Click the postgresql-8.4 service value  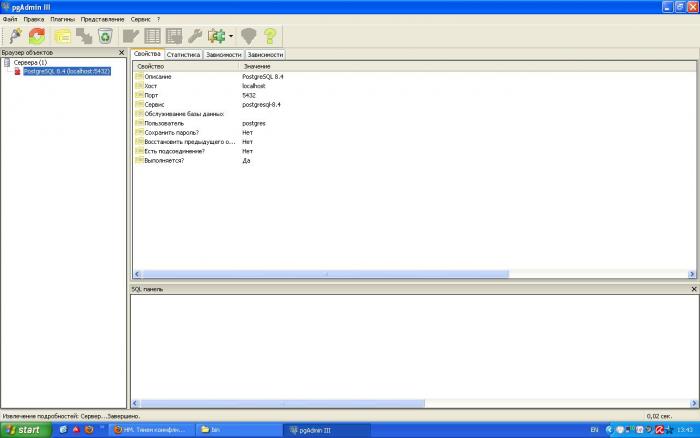tap(261, 104)
